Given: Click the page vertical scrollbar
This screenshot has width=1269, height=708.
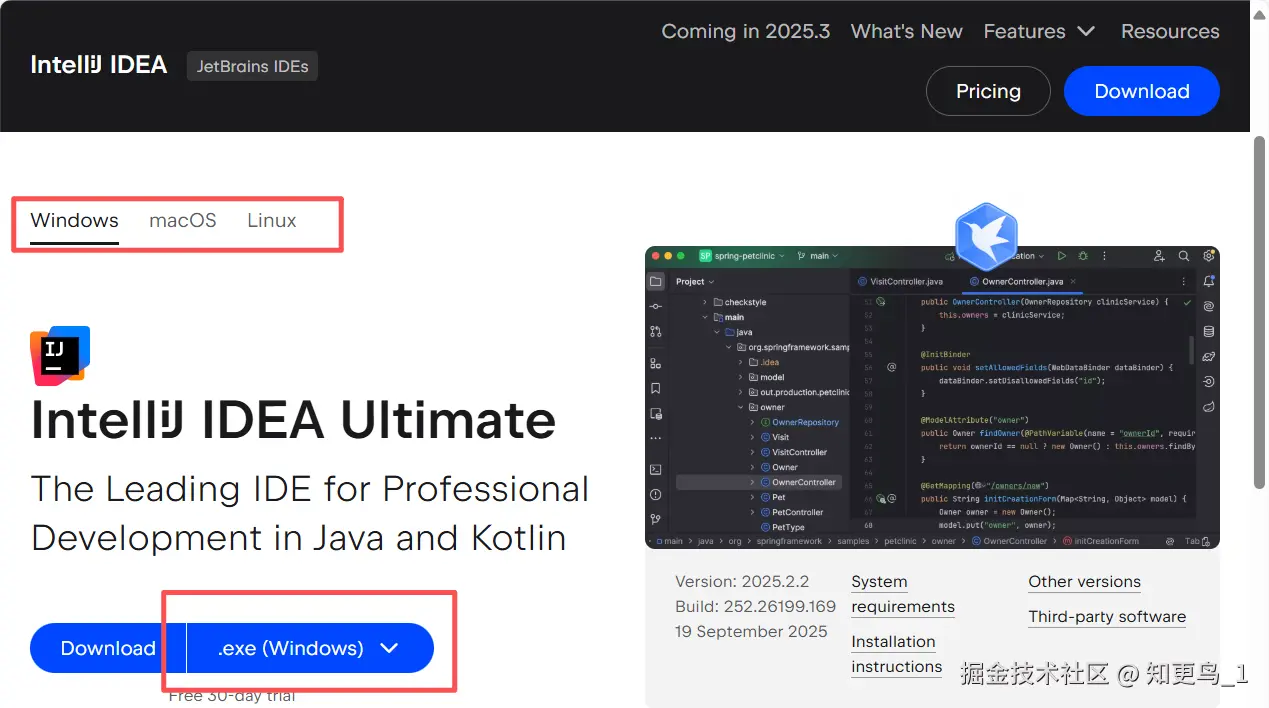Looking at the screenshot, I should pos(1260,311).
